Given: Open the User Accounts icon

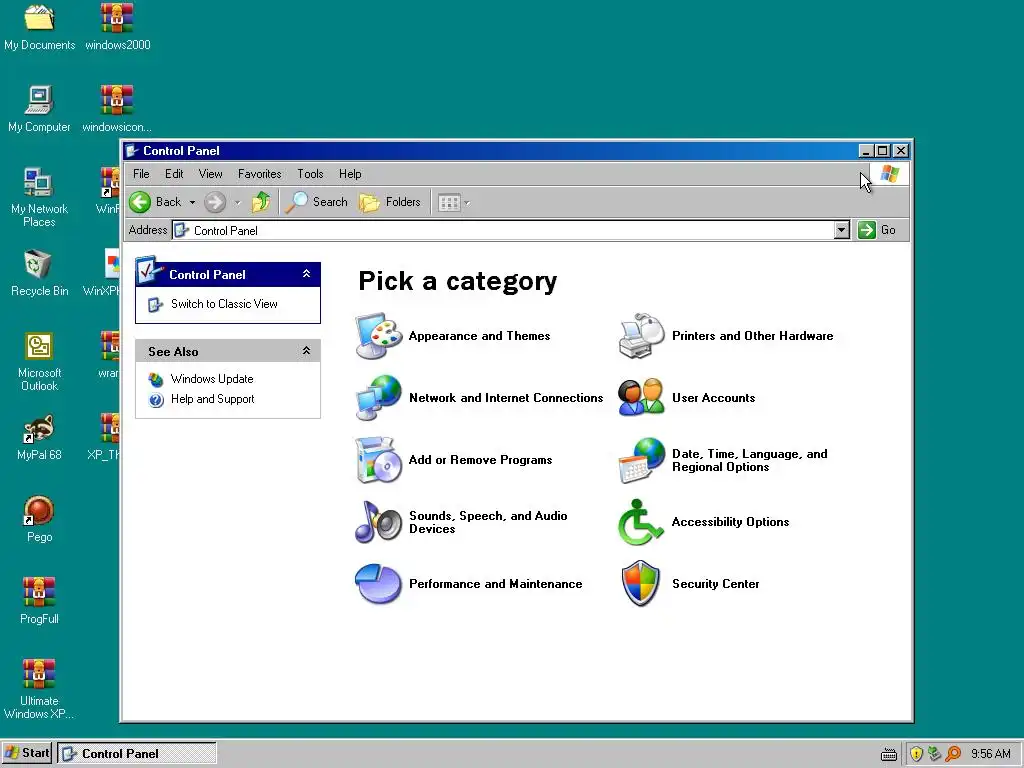Looking at the screenshot, I should click(x=641, y=397).
